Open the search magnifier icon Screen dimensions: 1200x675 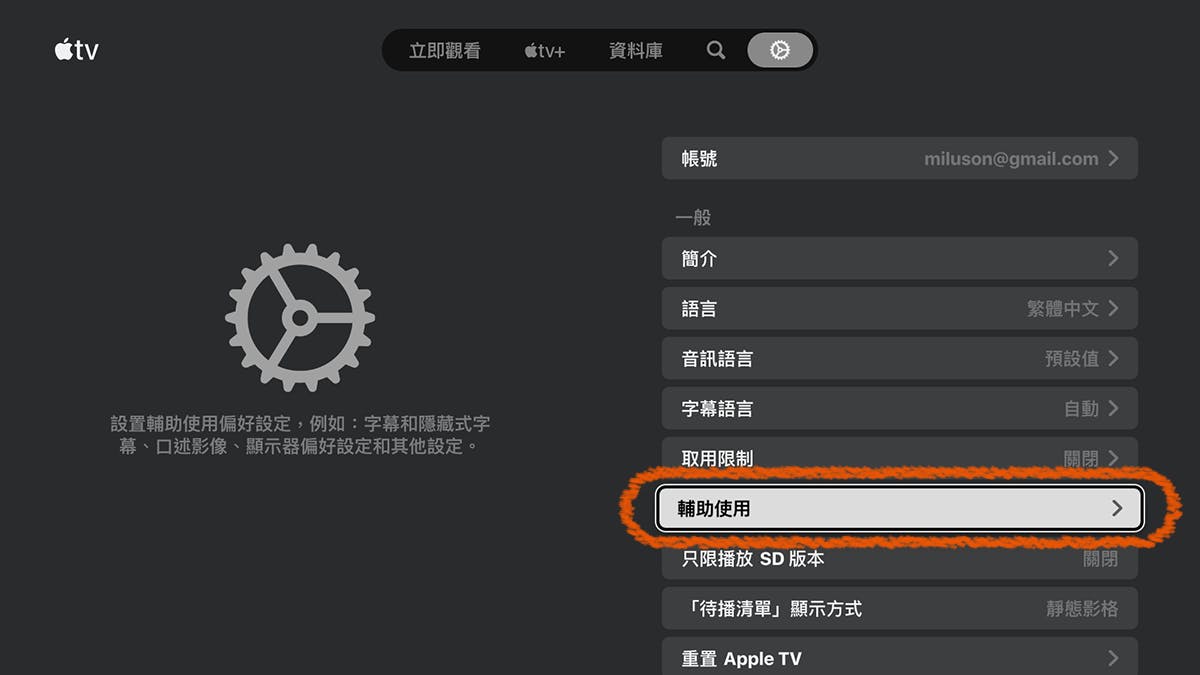(x=716, y=50)
